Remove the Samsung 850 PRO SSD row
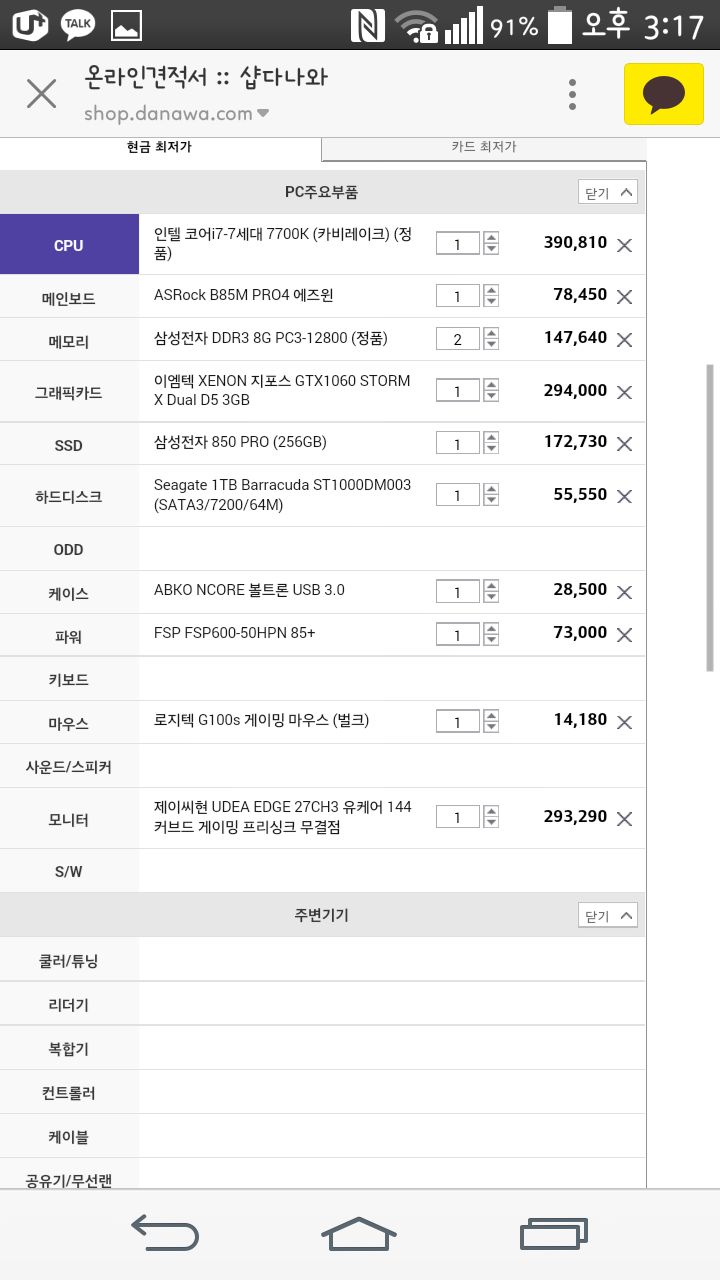Screen dimensions: 720x1280 pos(625,444)
